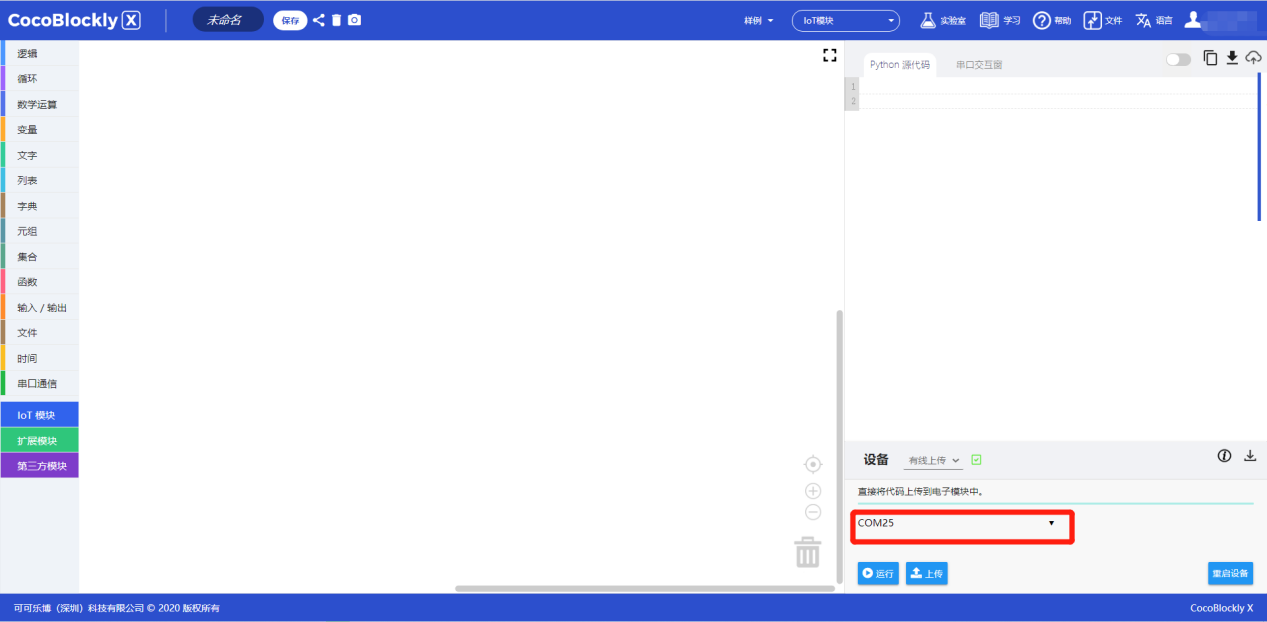Click the workspace trash can
The image size is (1267, 622).
pyautogui.click(x=808, y=552)
